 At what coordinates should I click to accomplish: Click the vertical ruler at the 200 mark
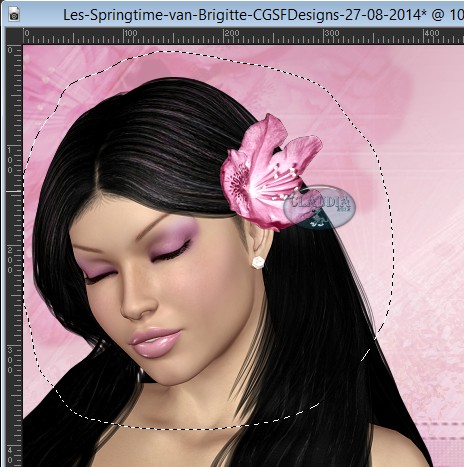(10, 260)
